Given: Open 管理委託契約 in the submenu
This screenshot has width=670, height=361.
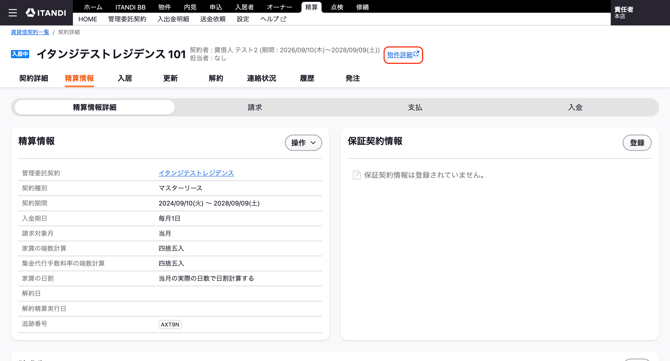Looking at the screenshot, I should (x=127, y=19).
